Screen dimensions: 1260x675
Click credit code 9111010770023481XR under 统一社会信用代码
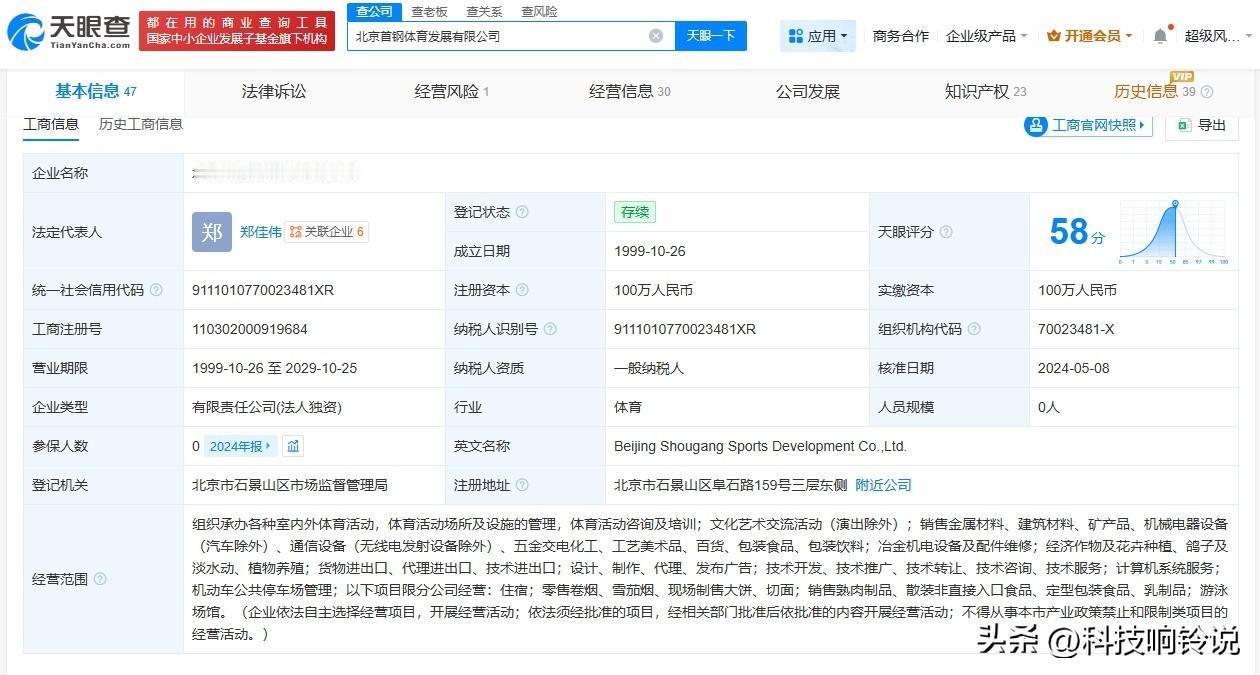tap(263, 290)
